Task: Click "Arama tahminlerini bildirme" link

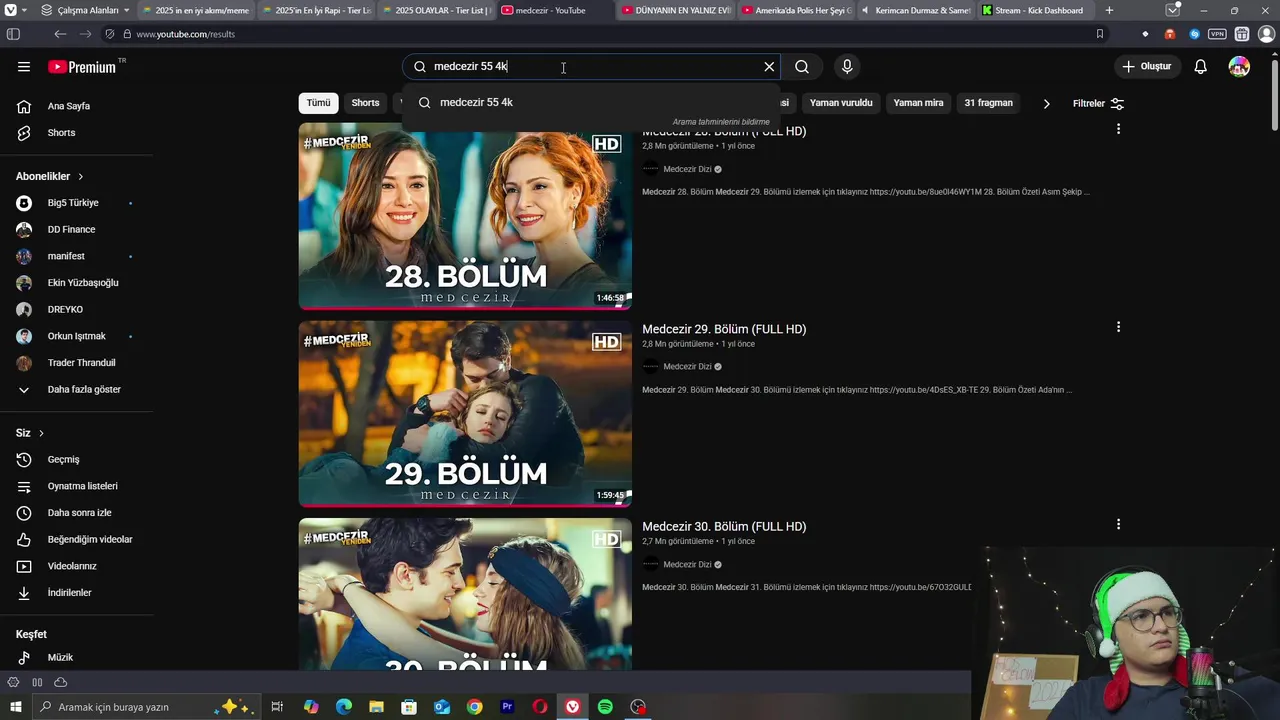Action: 721,122
